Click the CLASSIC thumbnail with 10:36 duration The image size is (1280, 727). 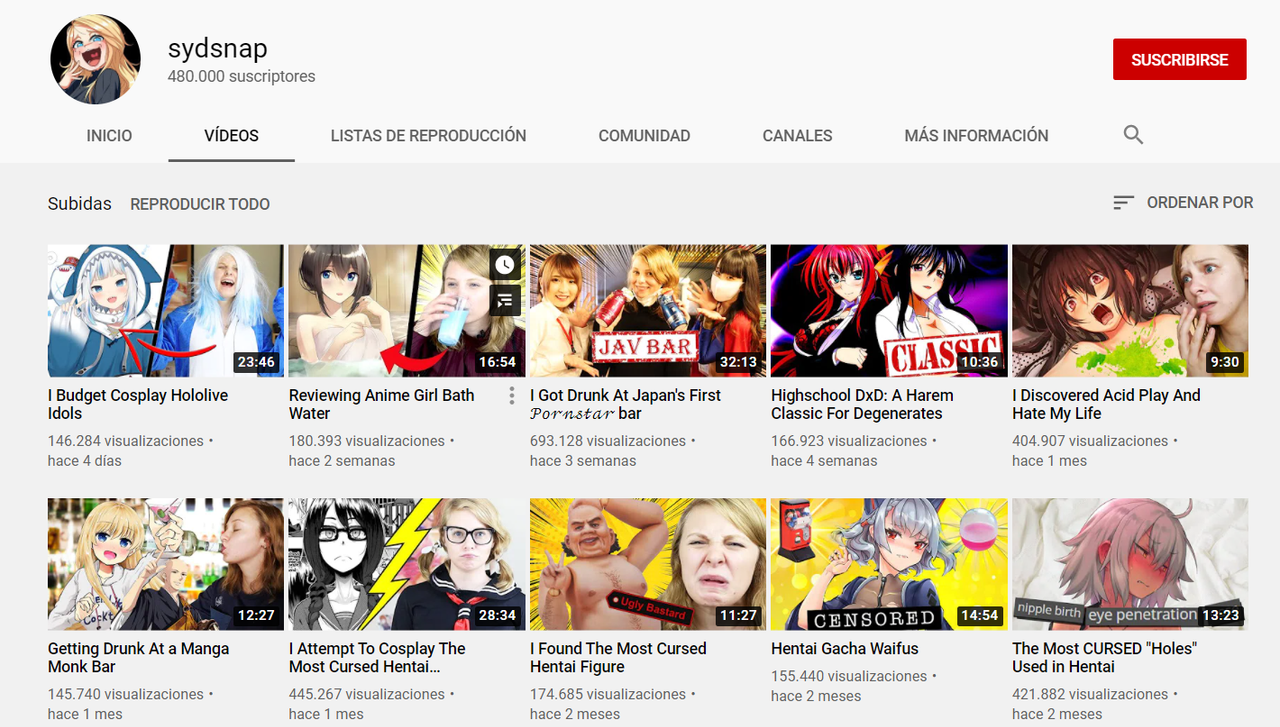pyautogui.click(x=889, y=311)
